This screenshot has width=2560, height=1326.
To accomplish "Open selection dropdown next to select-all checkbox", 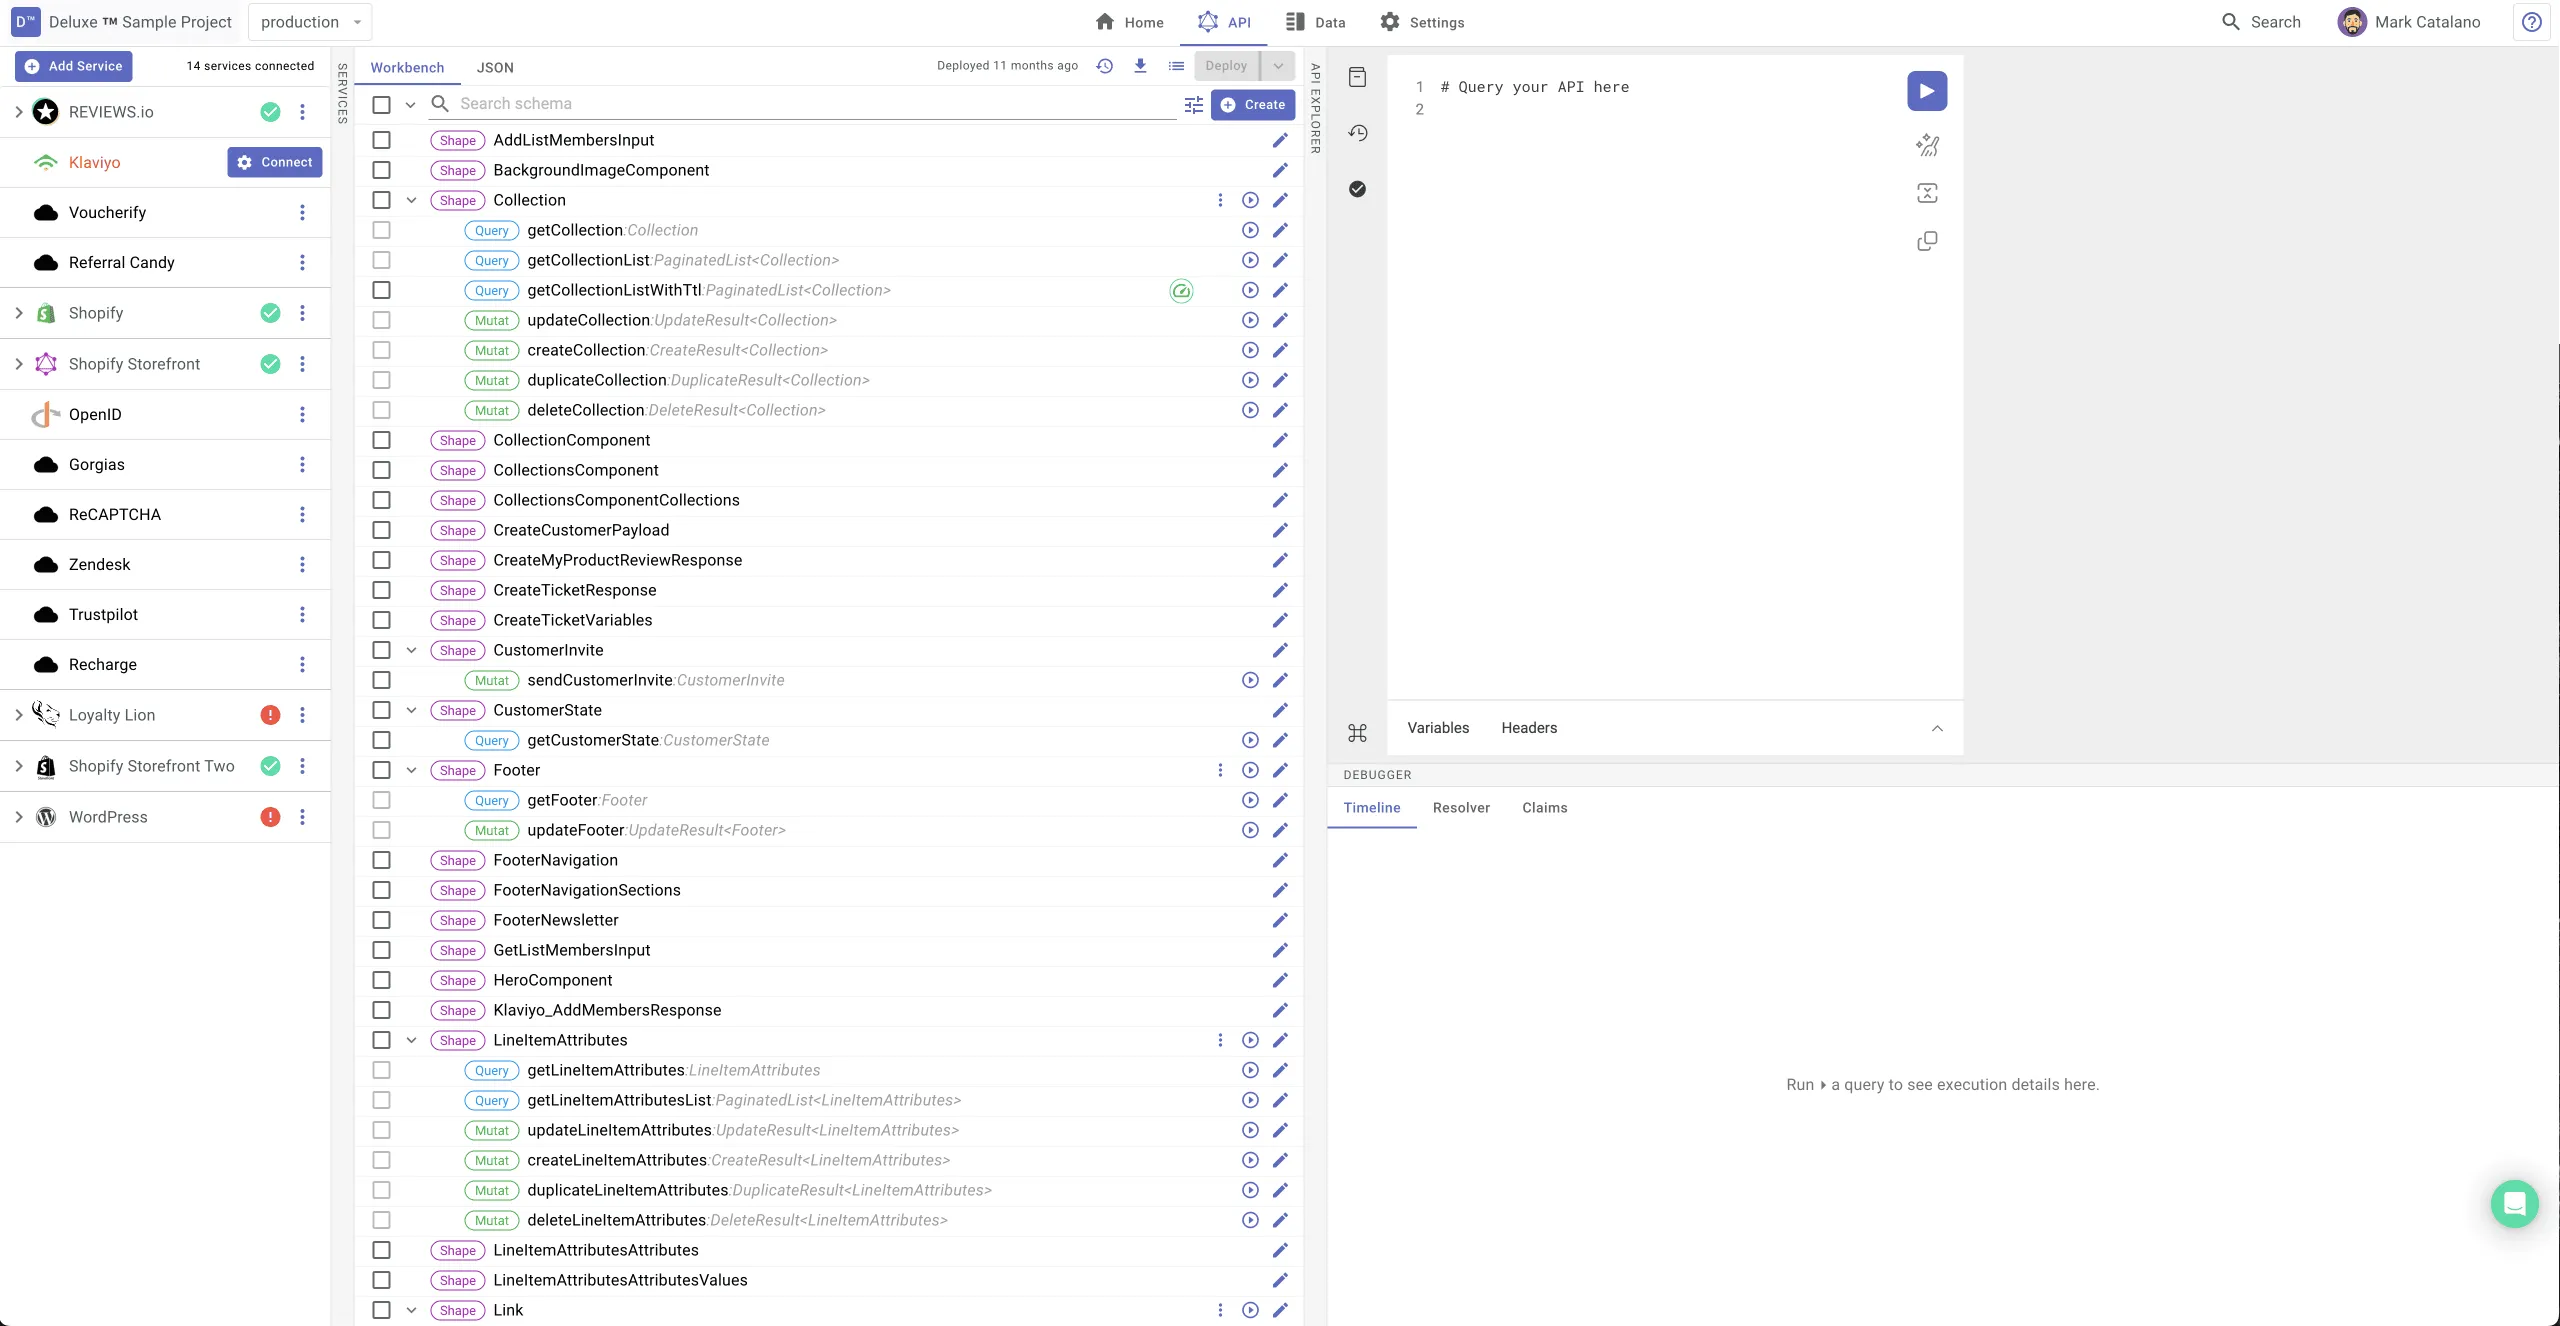I will [410, 104].
